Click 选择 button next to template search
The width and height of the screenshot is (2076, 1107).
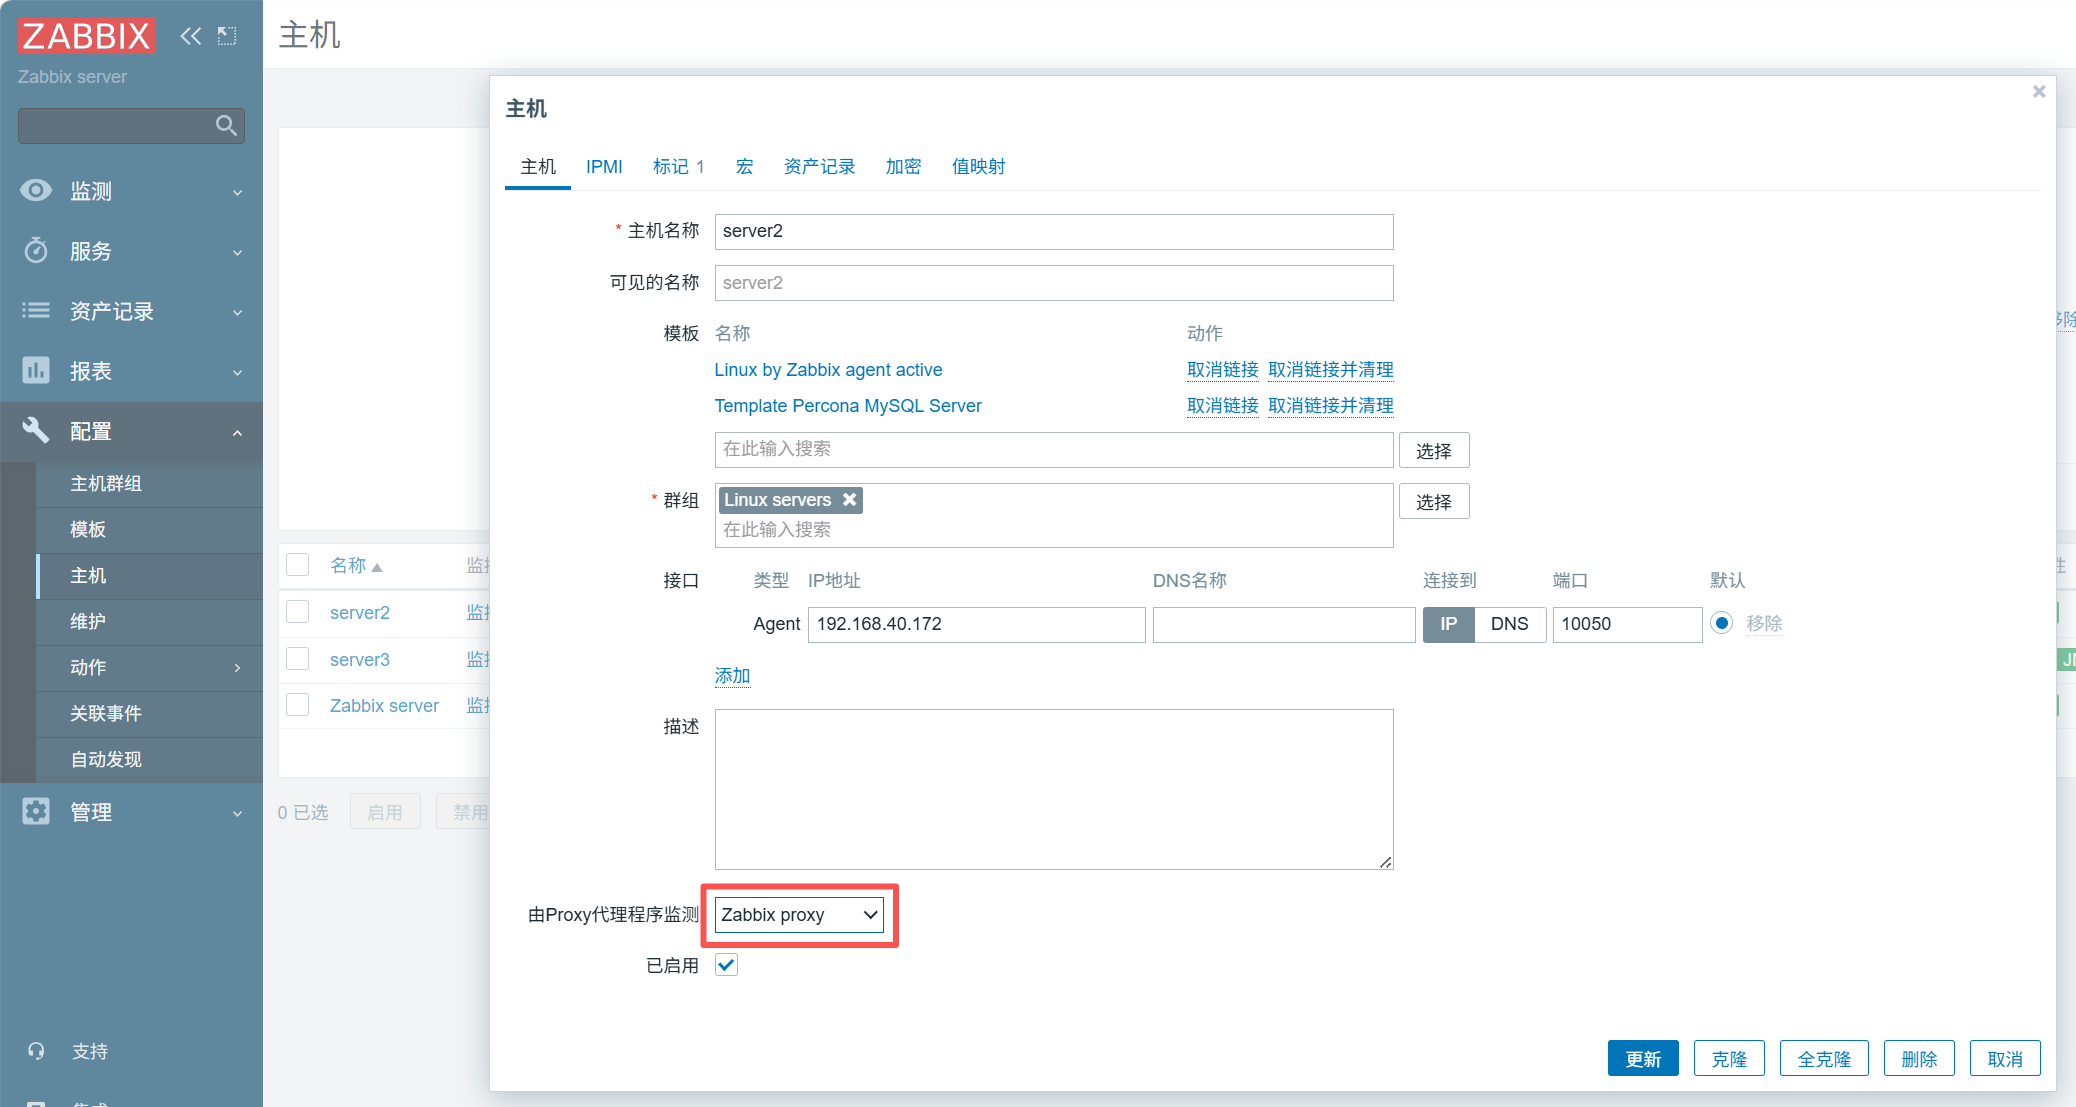(1434, 450)
